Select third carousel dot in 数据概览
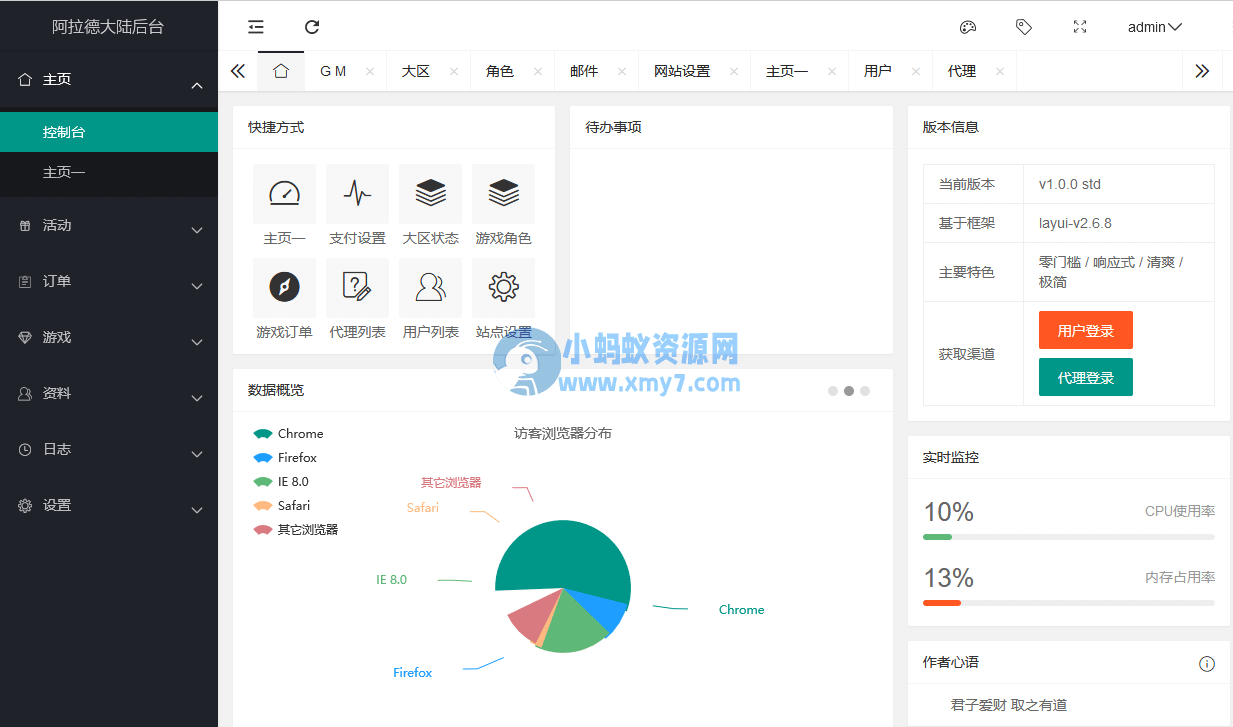 click(x=865, y=391)
